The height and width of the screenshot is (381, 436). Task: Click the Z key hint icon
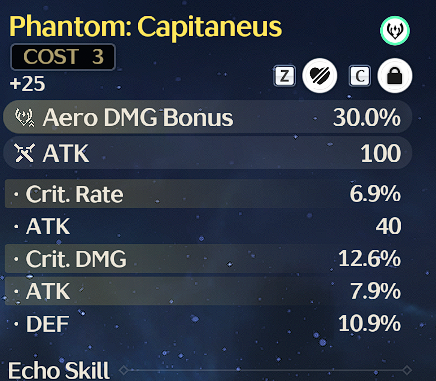284,76
